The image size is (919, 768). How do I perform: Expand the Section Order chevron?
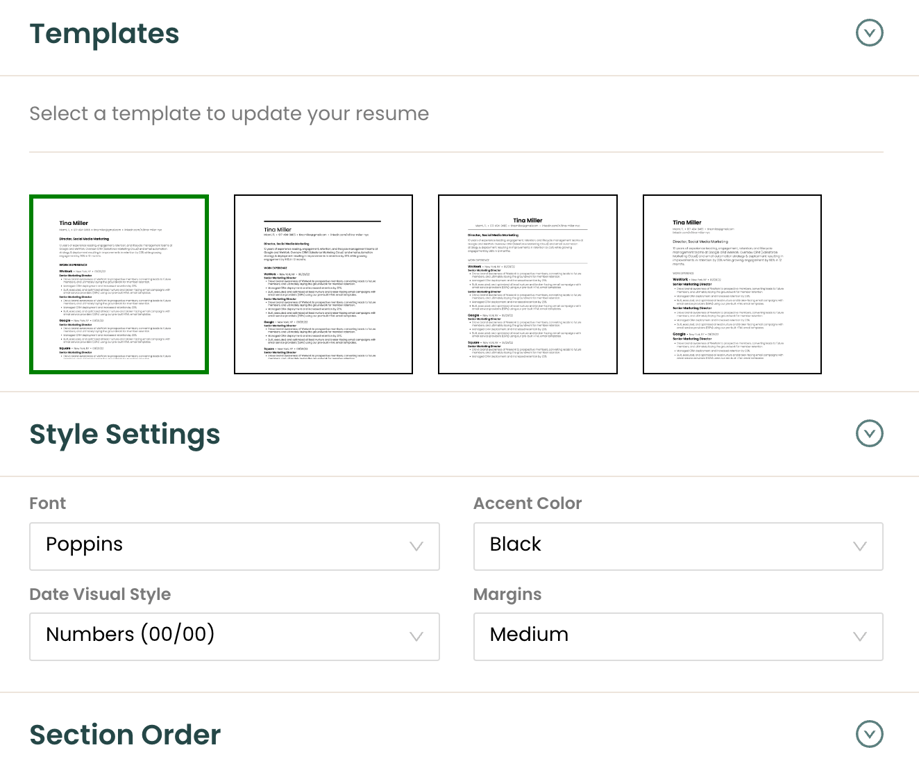coord(869,735)
